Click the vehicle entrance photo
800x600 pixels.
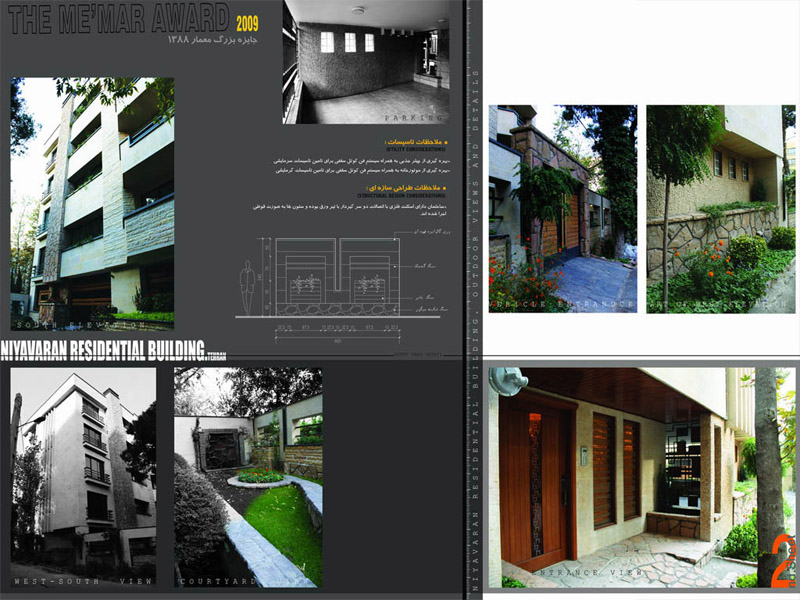pyautogui.click(x=563, y=209)
